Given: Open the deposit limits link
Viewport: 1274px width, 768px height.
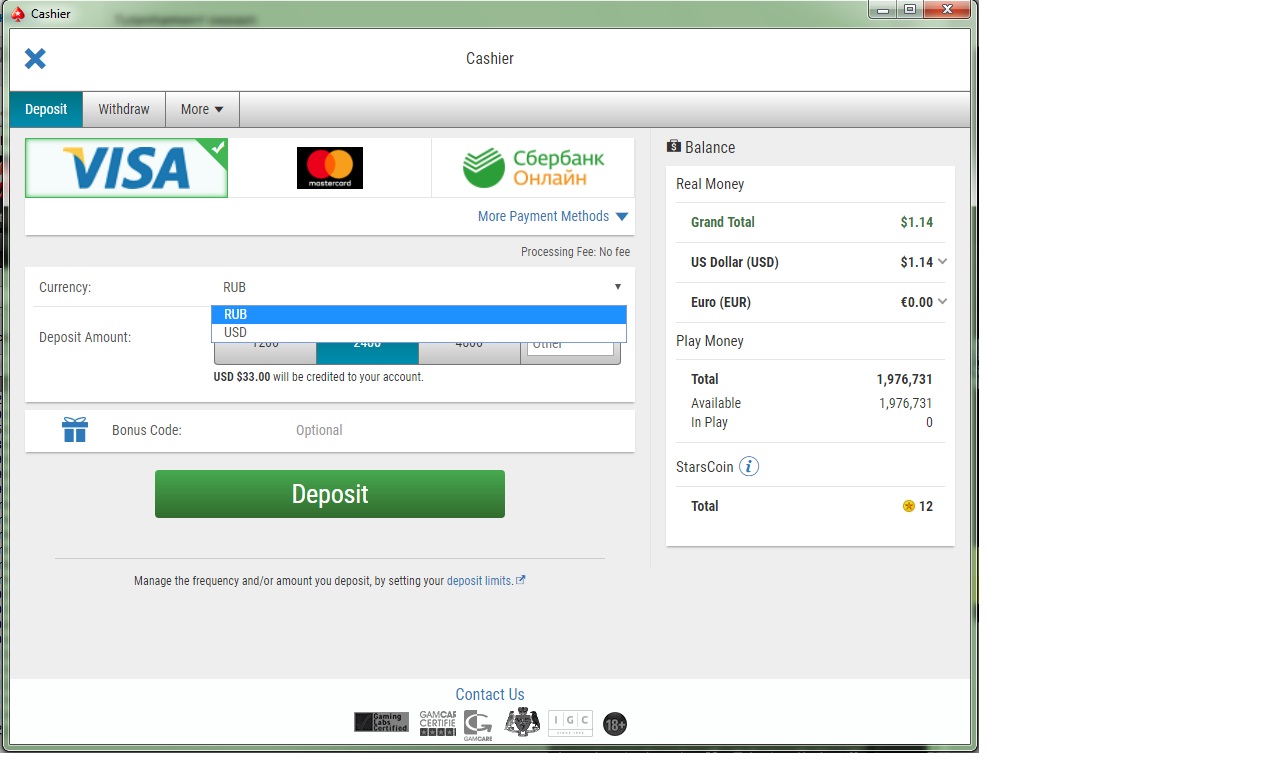Looking at the screenshot, I should [479, 581].
